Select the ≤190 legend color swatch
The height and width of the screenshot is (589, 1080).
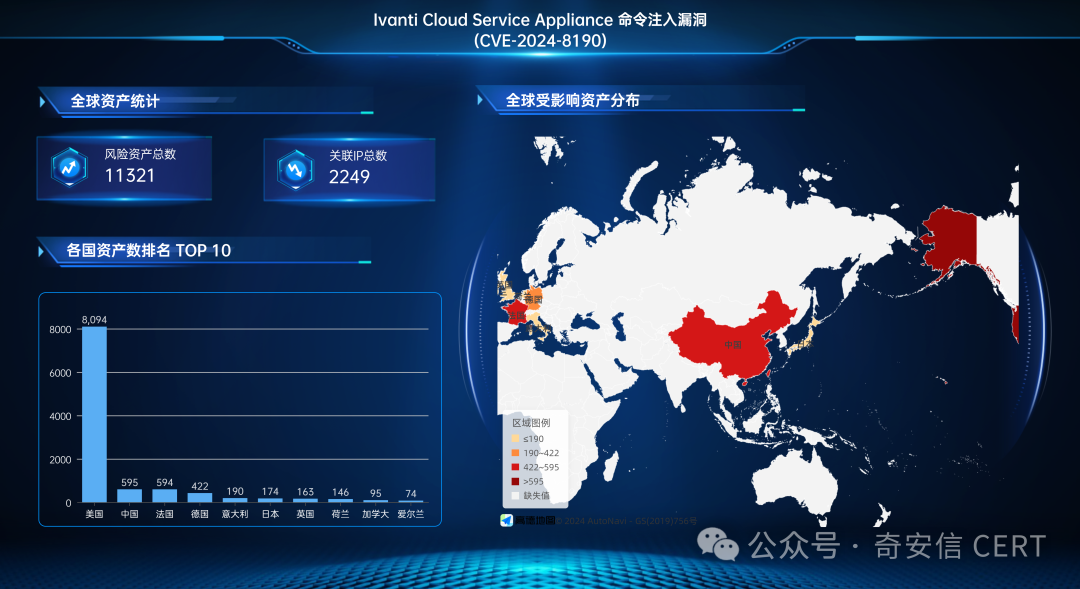point(515,438)
